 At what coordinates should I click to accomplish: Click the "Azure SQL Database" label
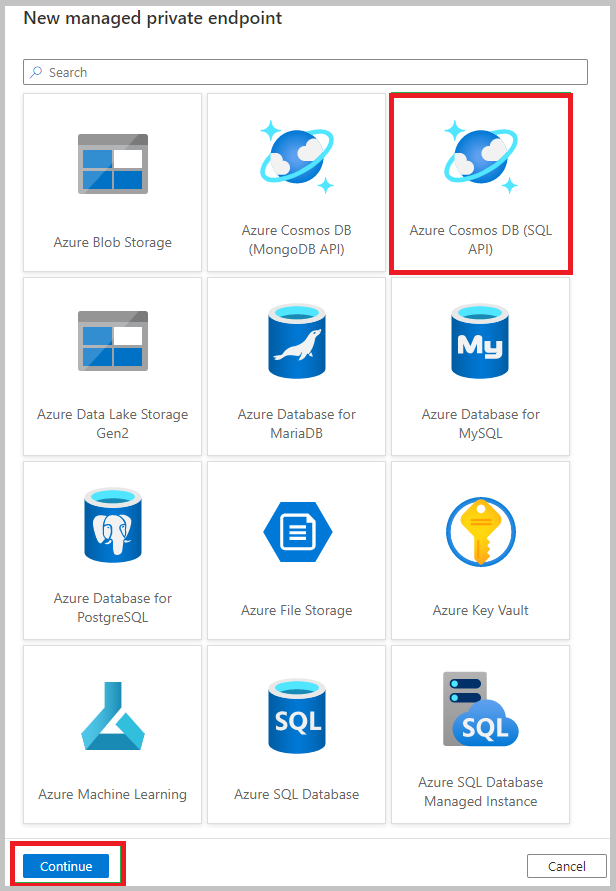click(297, 794)
